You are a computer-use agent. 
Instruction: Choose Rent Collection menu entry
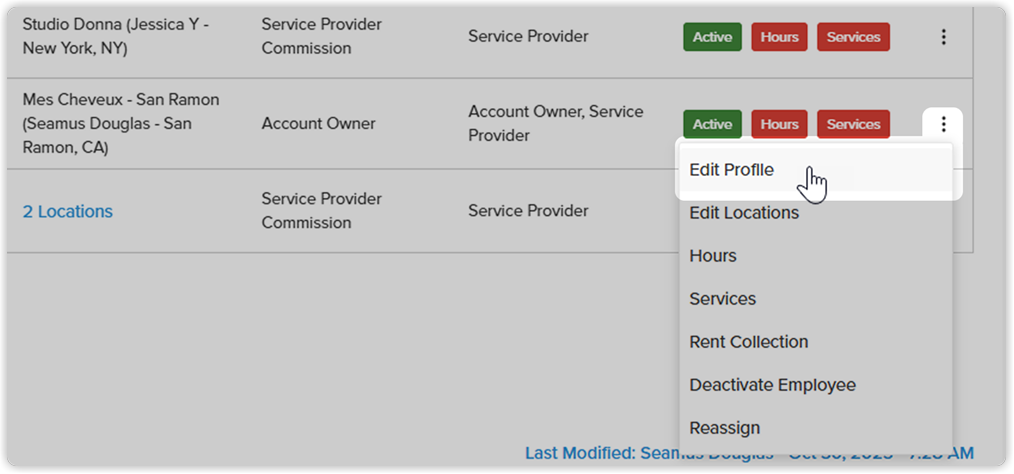(815, 341)
